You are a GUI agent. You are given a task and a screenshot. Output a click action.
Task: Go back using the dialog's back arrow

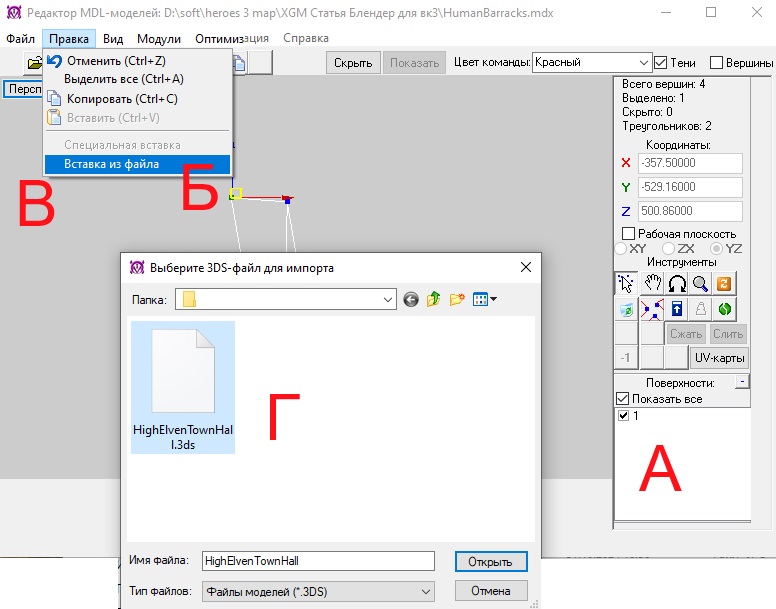pos(411,299)
